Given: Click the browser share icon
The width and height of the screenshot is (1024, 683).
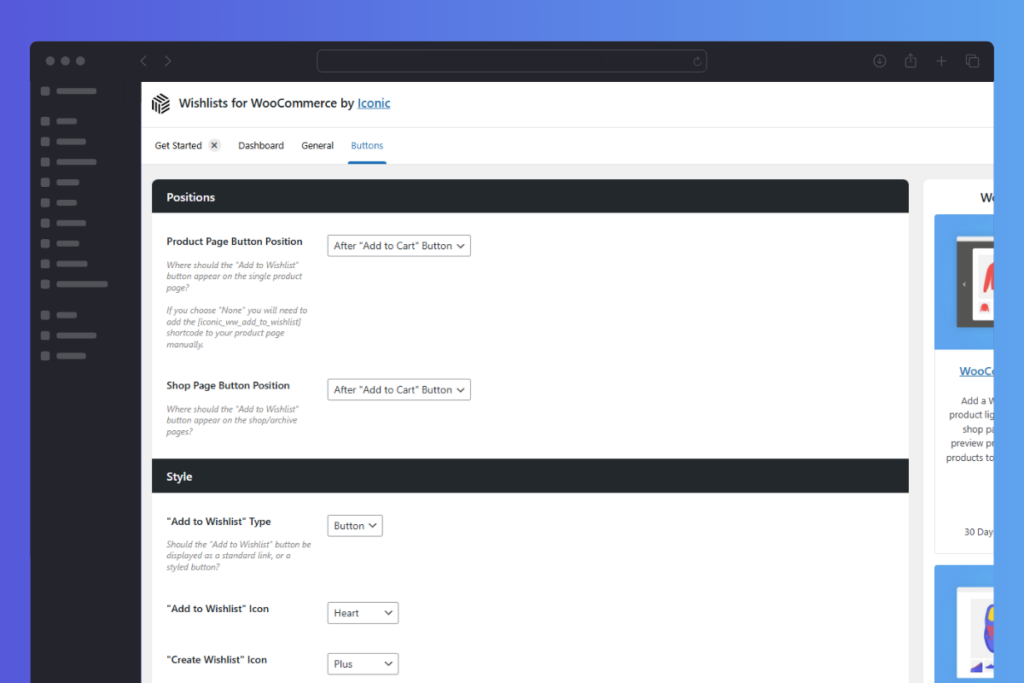Looking at the screenshot, I should (x=910, y=60).
